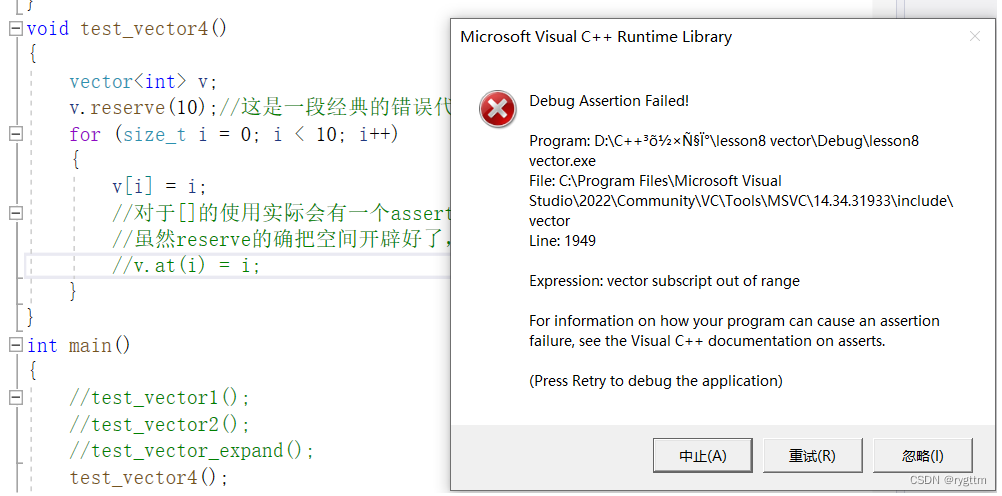Click the test_vector4() call in main
The width and height of the screenshot is (1002, 496).
pyautogui.click(x=149, y=477)
